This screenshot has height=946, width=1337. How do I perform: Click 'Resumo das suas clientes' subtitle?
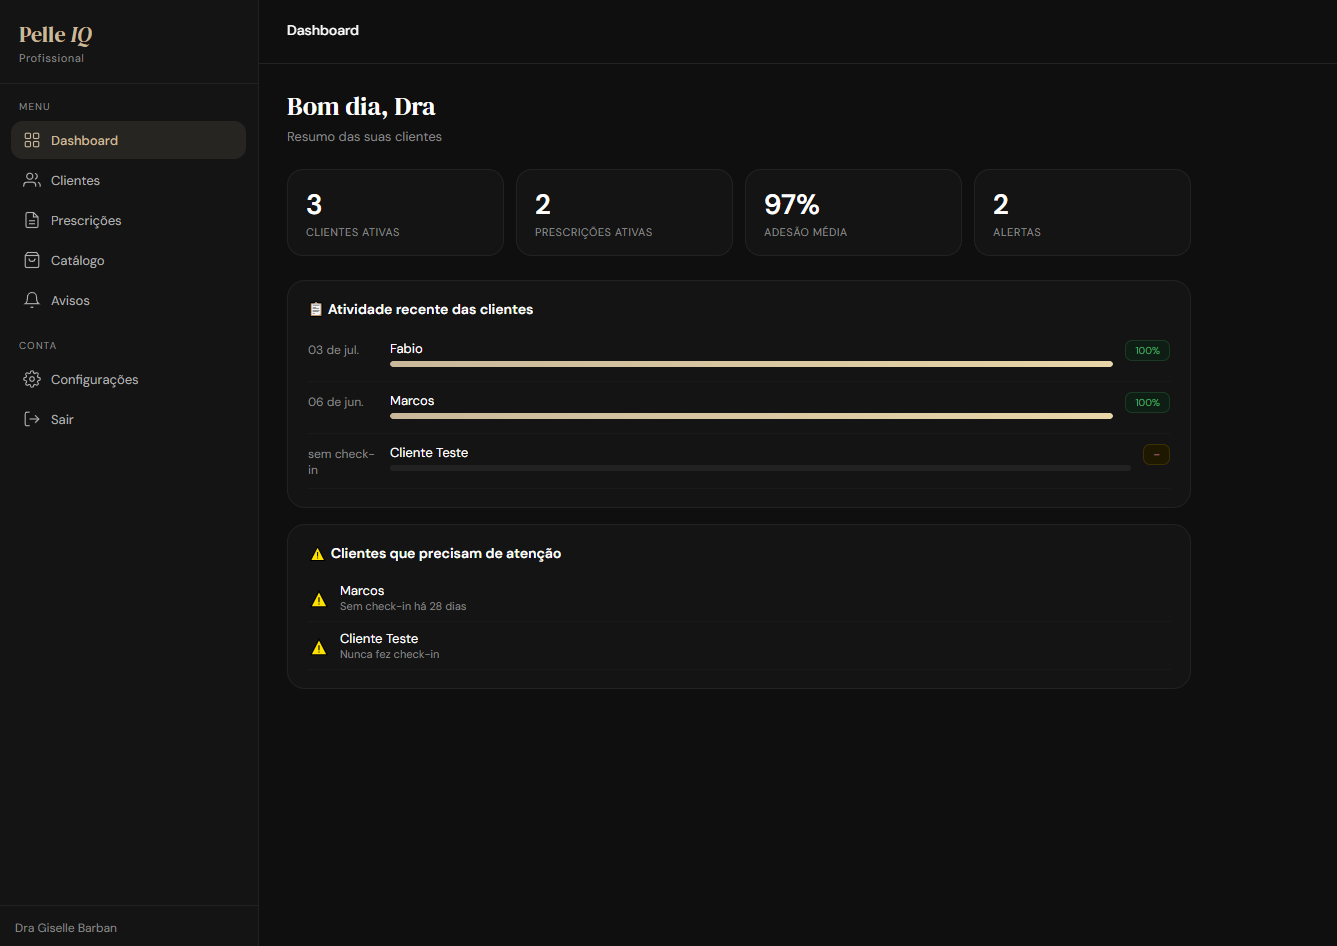point(364,137)
